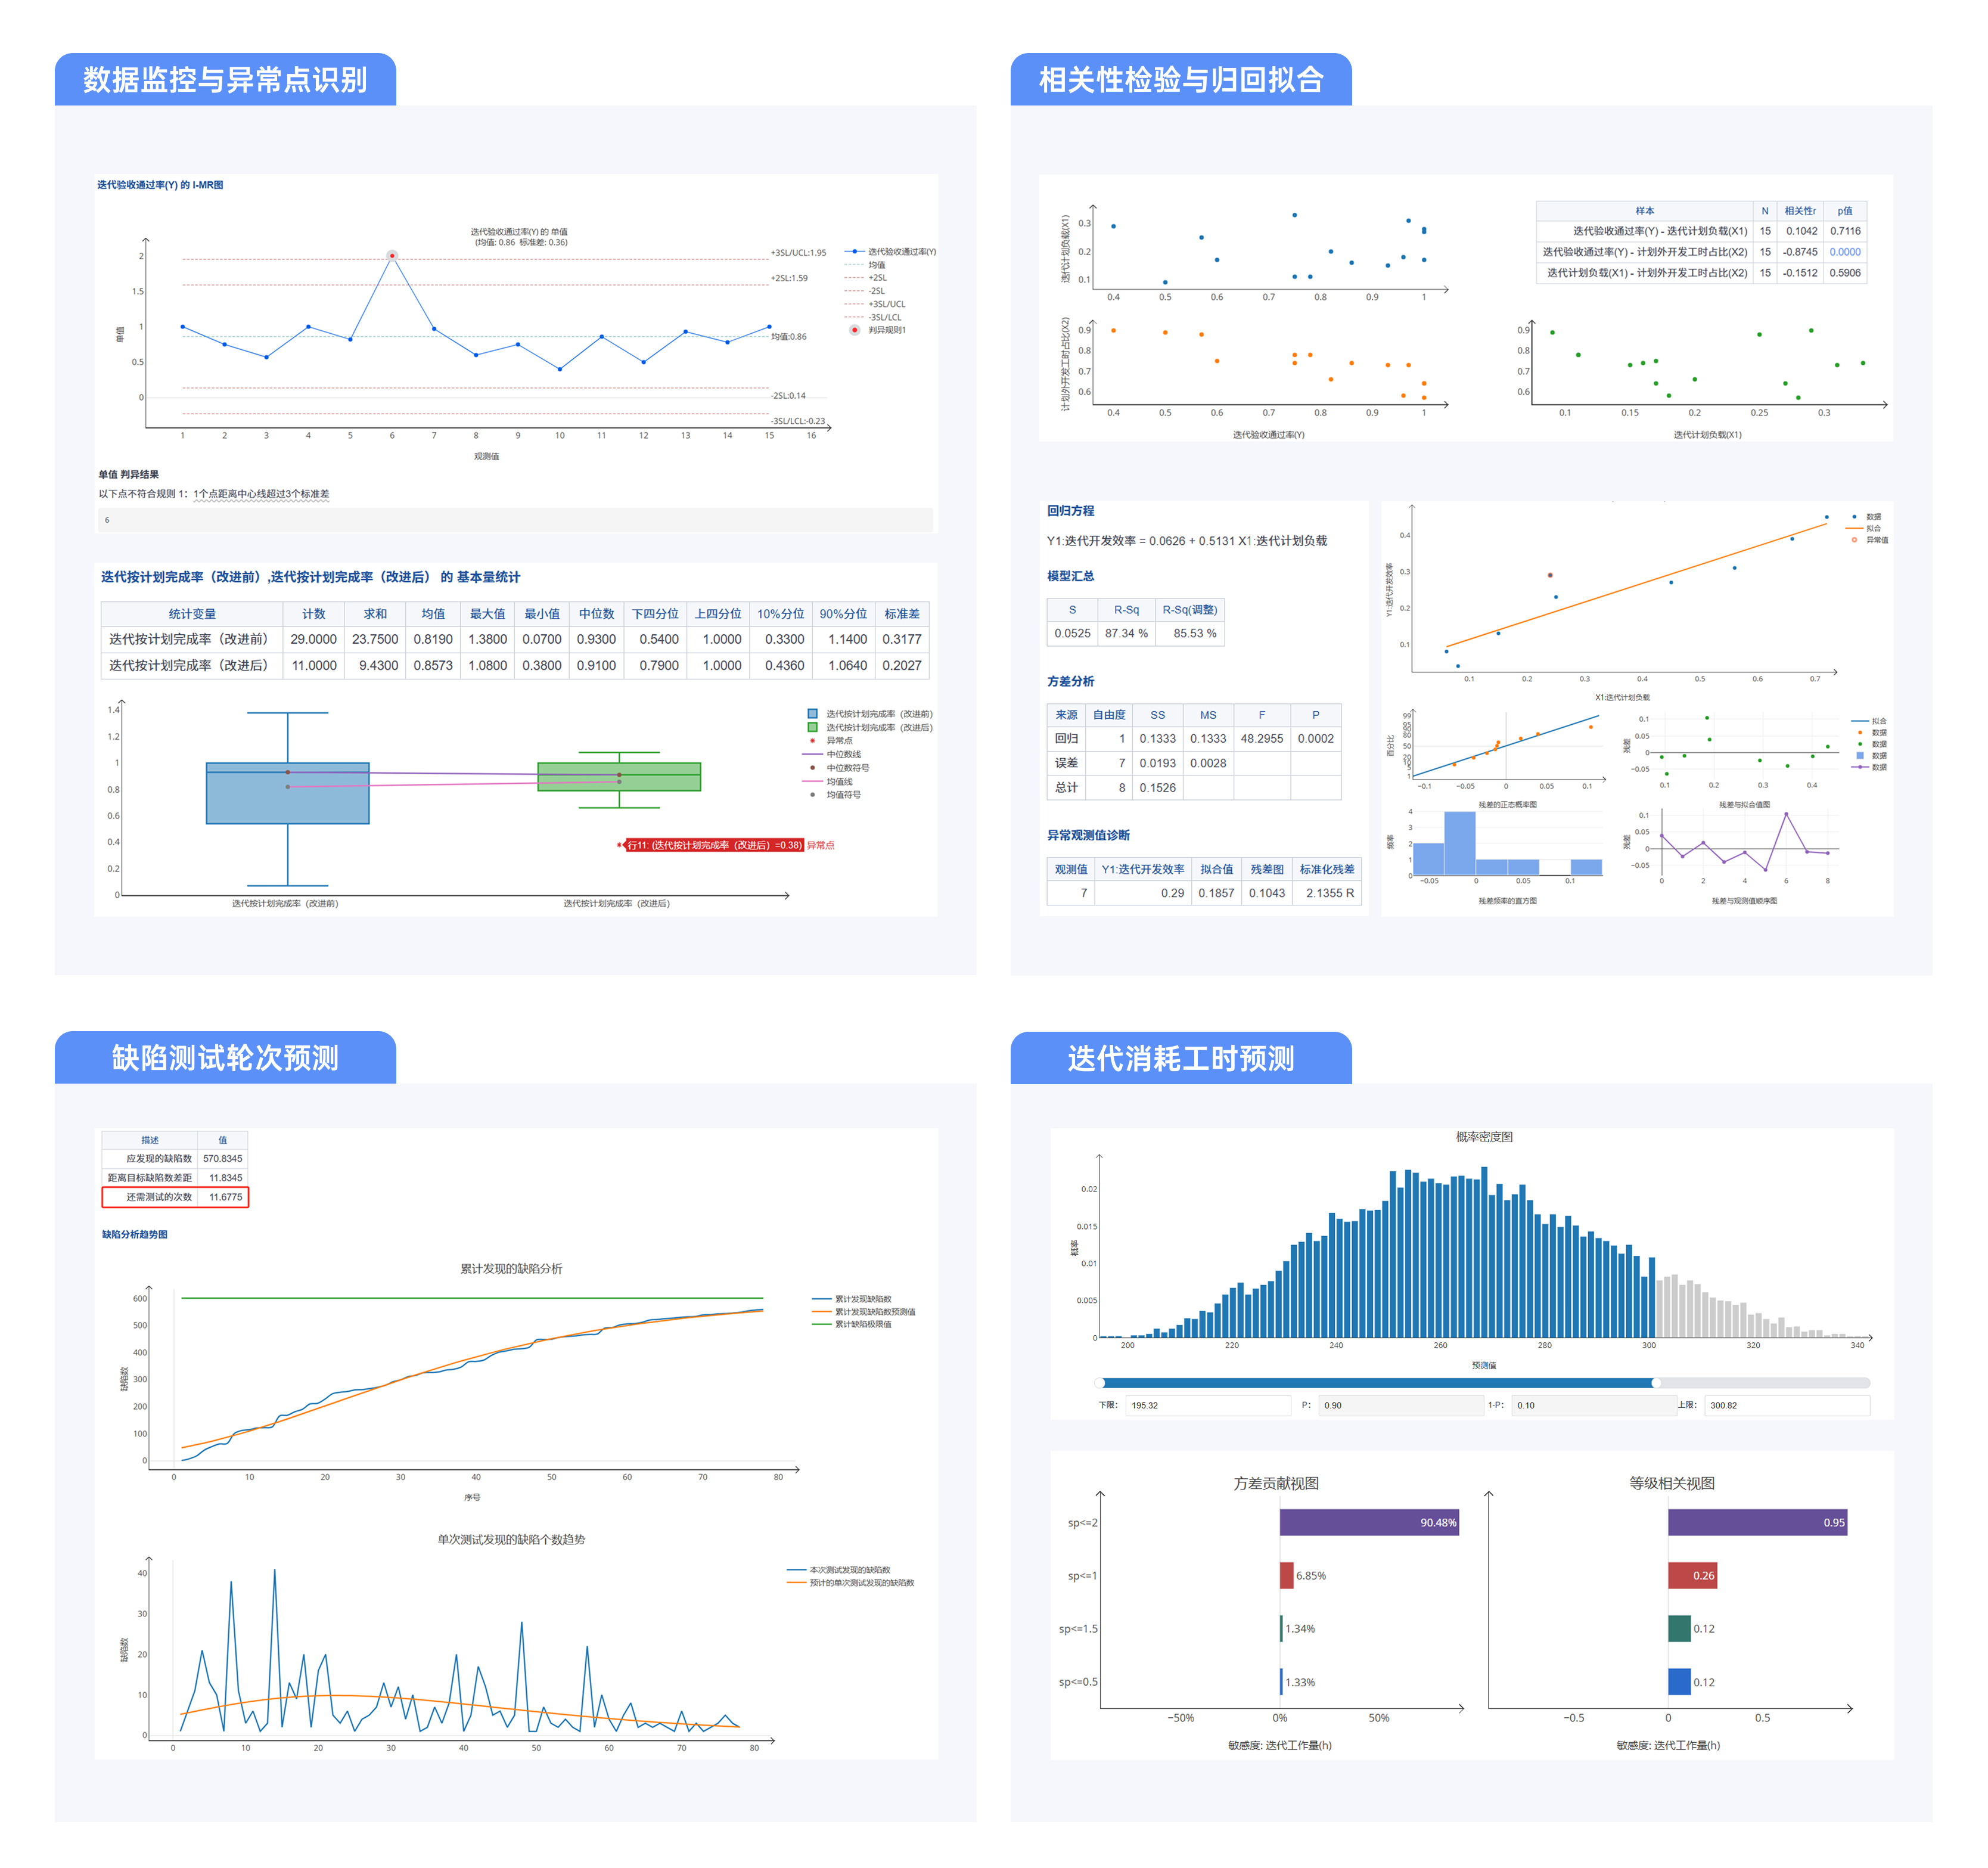
Task: Open the 数据监控与异常点识别 section tab
Action: tap(225, 79)
